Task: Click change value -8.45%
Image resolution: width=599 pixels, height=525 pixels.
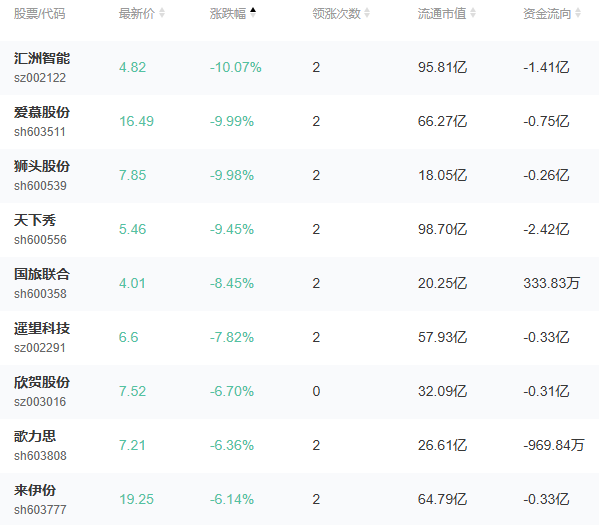Action: coord(232,284)
